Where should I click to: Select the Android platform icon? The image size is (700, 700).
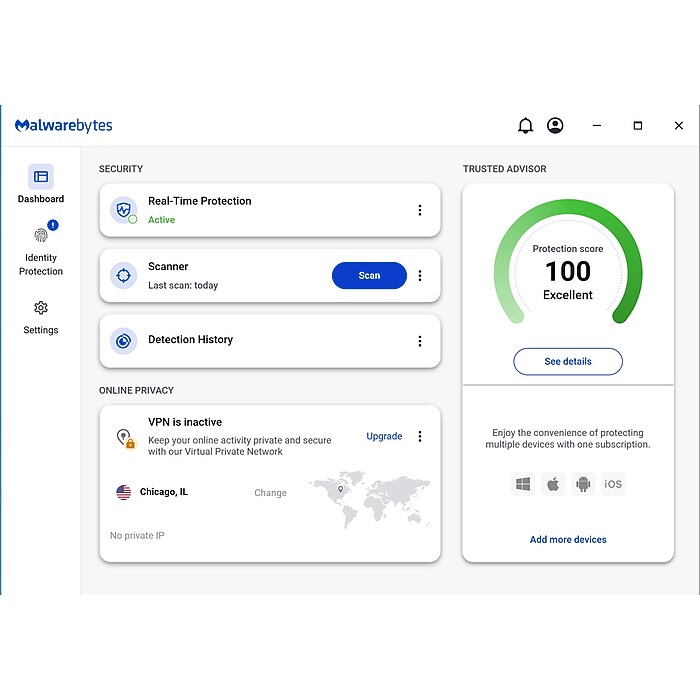583,484
